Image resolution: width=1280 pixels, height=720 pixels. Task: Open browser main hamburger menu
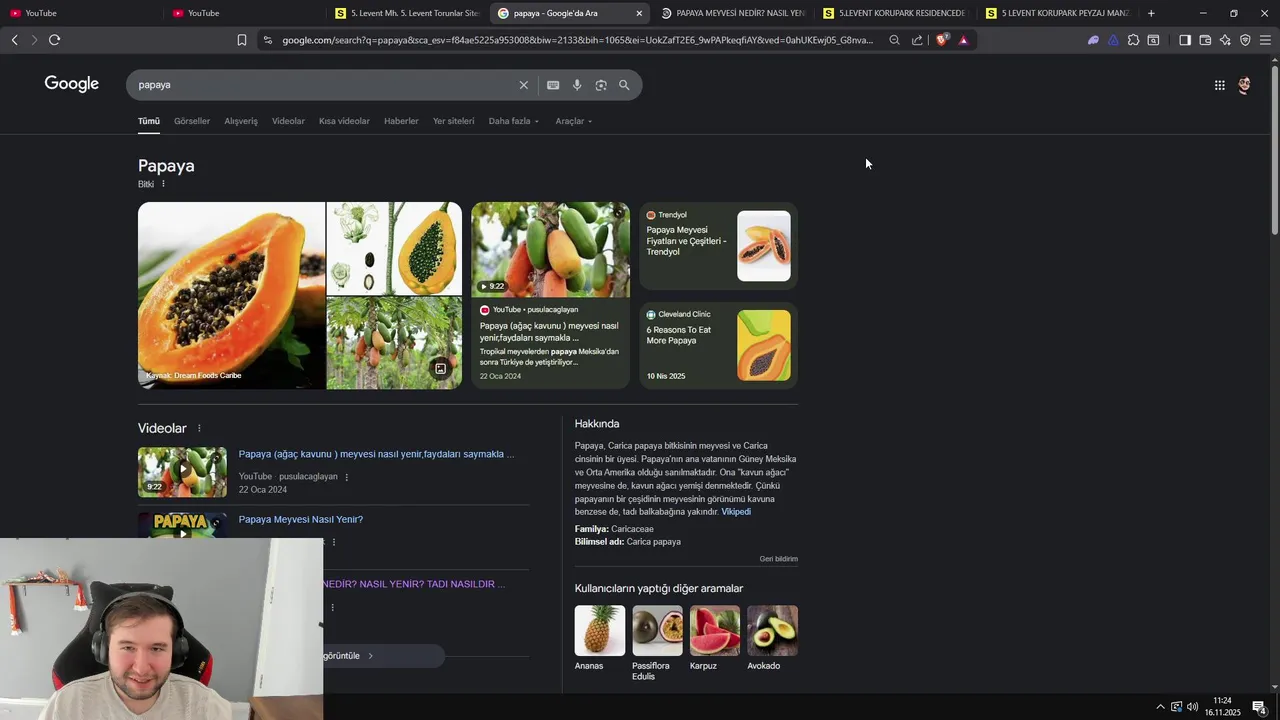(x=1265, y=40)
